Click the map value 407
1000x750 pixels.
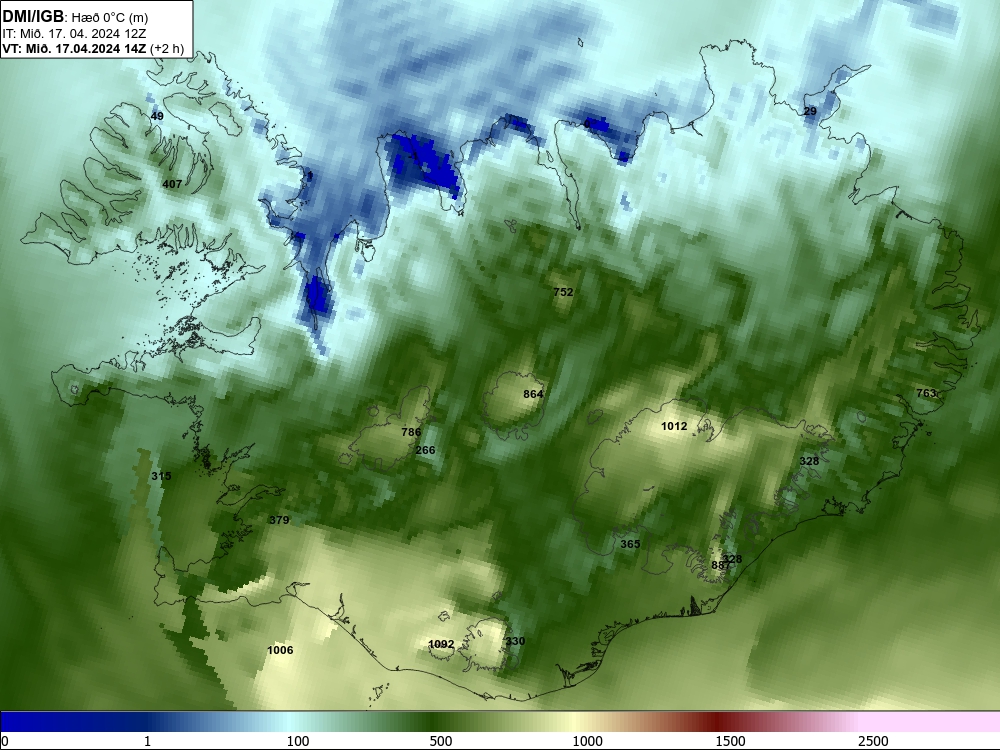click(x=172, y=184)
